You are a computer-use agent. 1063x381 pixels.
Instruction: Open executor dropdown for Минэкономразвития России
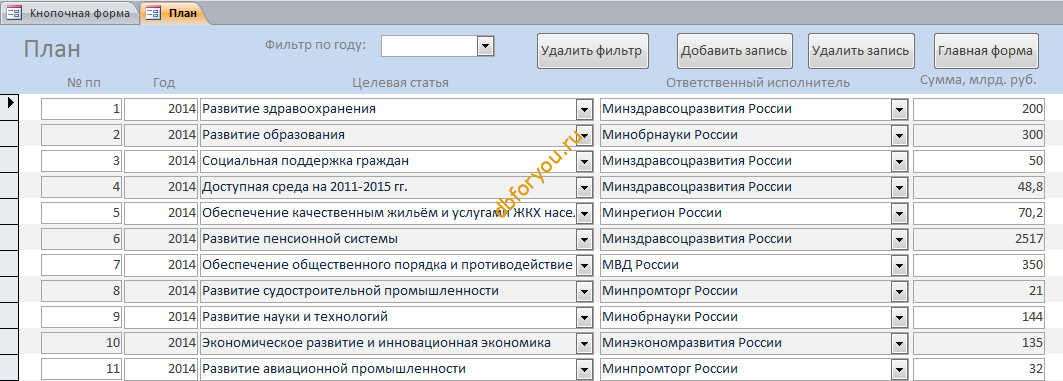click(899, 344)
